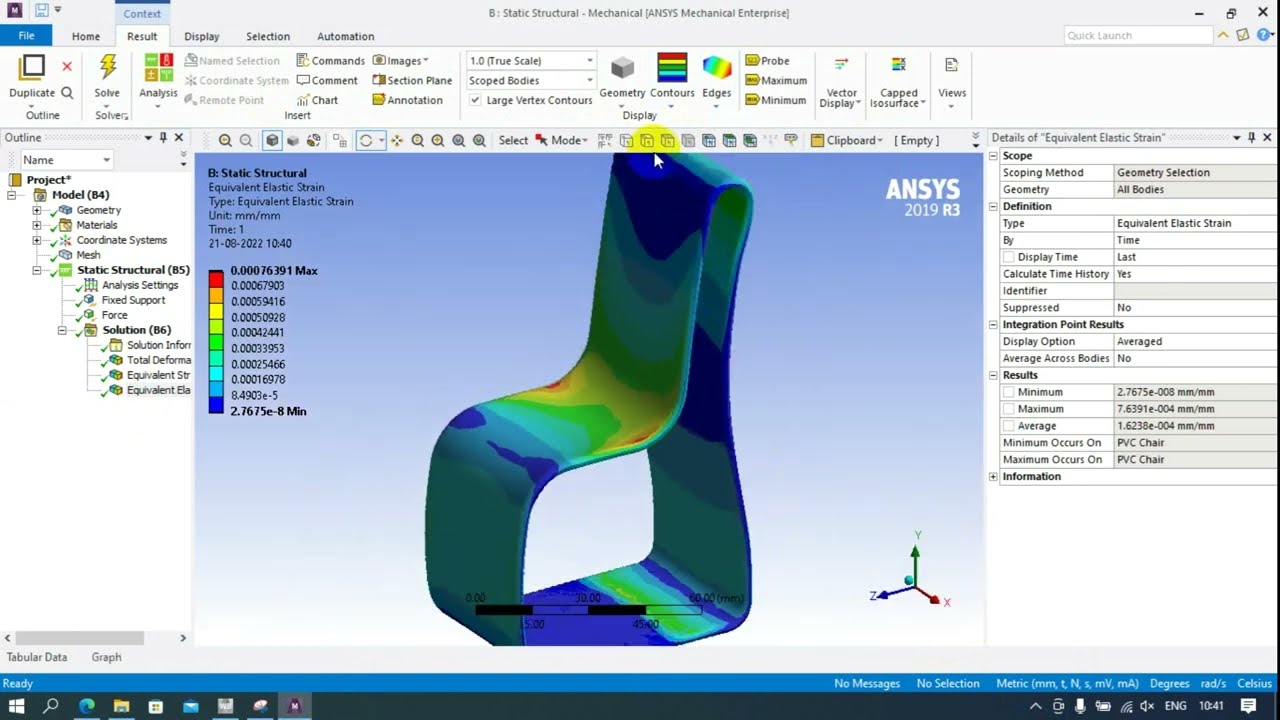
Task: Click Zoom Out magnifier in graphics toolbar
Action: pyautogui.click(x=246, y=141)
